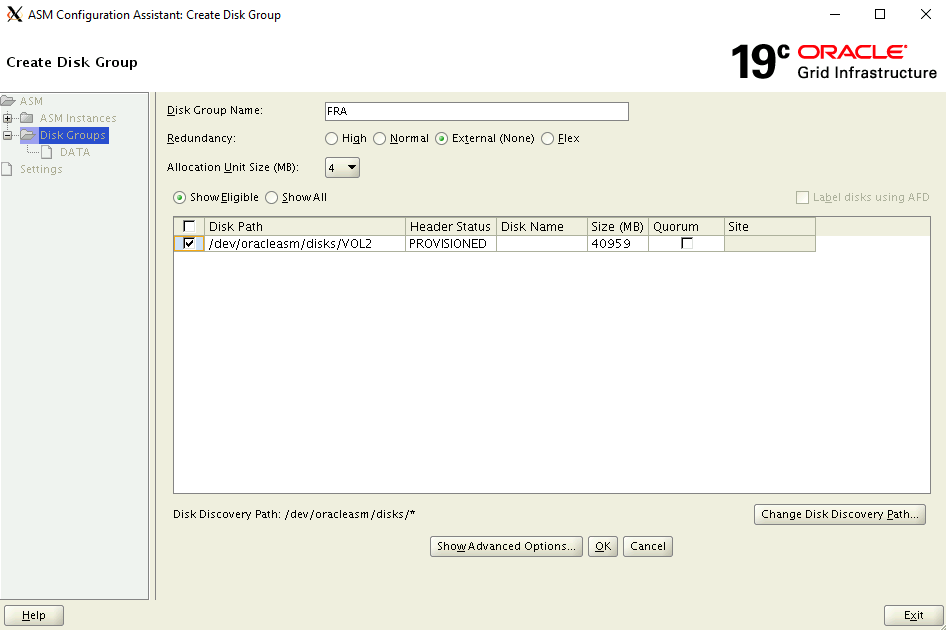The image size is (946, 630).
Task: Click the Disk Group Name input field
Action: tap(477, 111)
